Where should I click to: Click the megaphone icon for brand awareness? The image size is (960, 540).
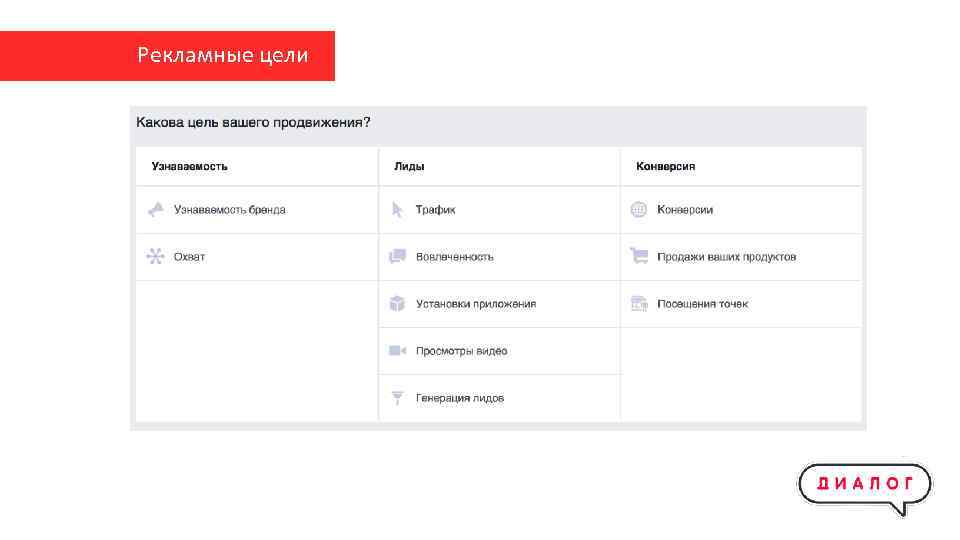point(155,210)
